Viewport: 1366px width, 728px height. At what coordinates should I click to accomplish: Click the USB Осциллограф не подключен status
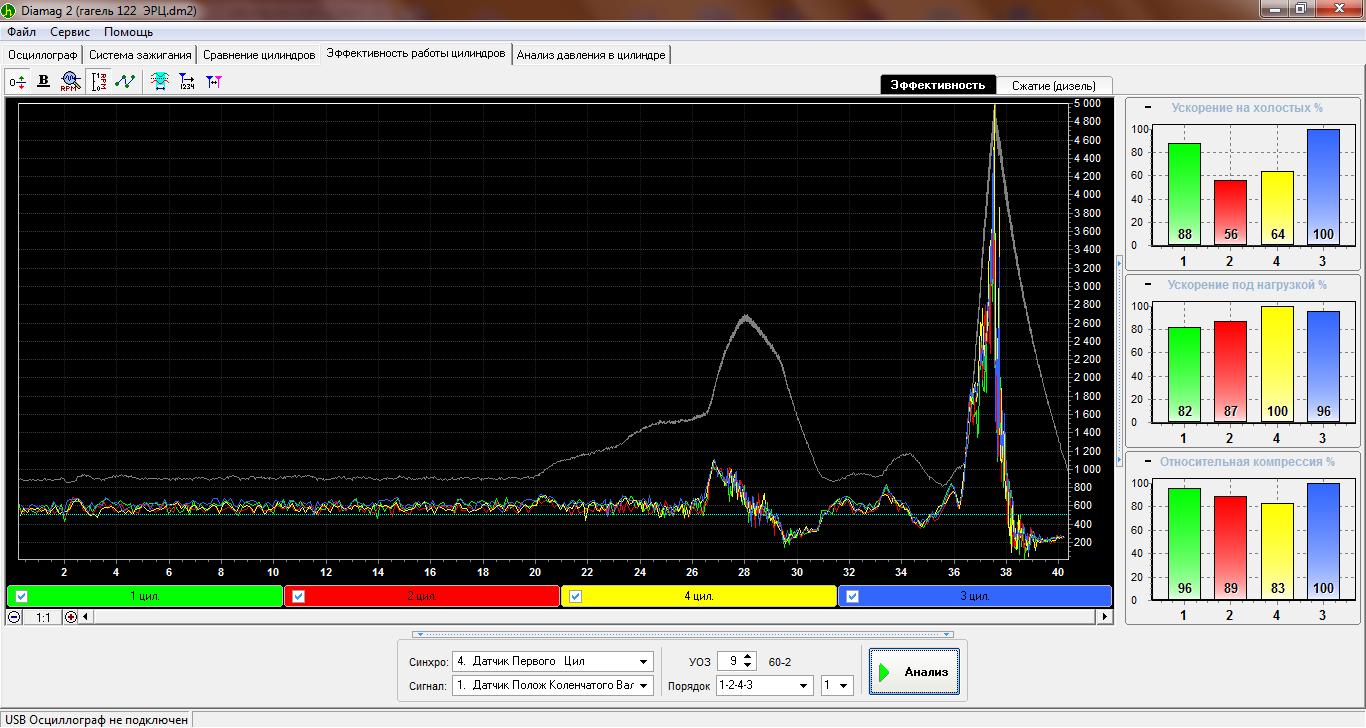coord(95,719)
